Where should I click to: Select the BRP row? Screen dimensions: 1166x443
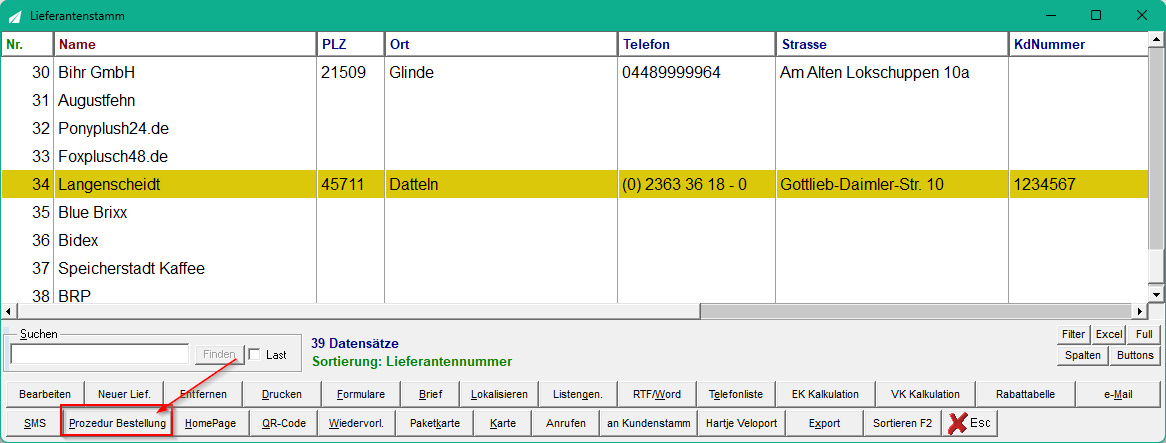575,294
